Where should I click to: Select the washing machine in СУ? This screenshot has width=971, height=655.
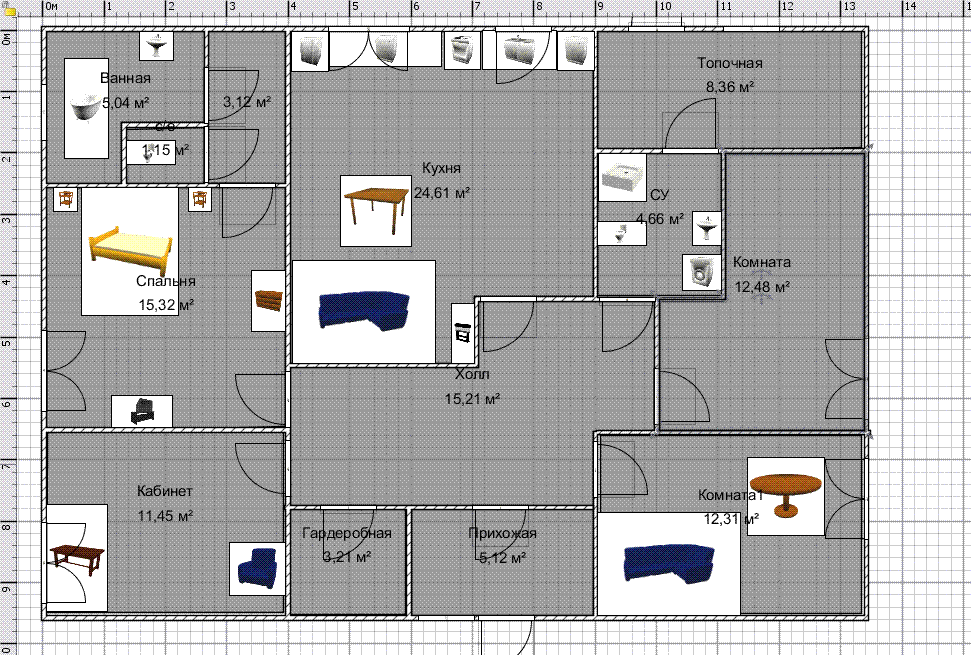point(702,272)
